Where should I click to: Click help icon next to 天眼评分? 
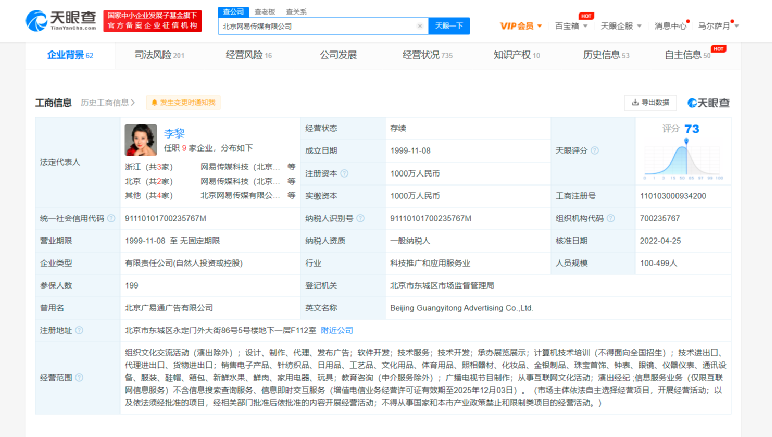[x=595, y=151]
